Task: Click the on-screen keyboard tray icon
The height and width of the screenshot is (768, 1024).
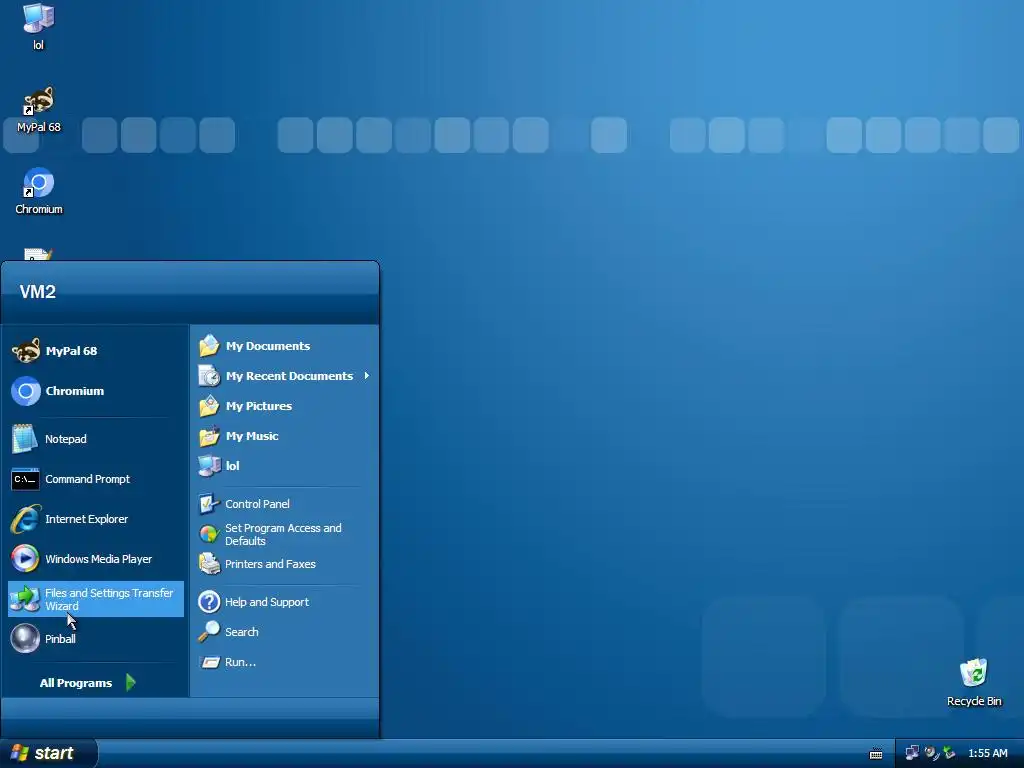Action: point(876,754)
